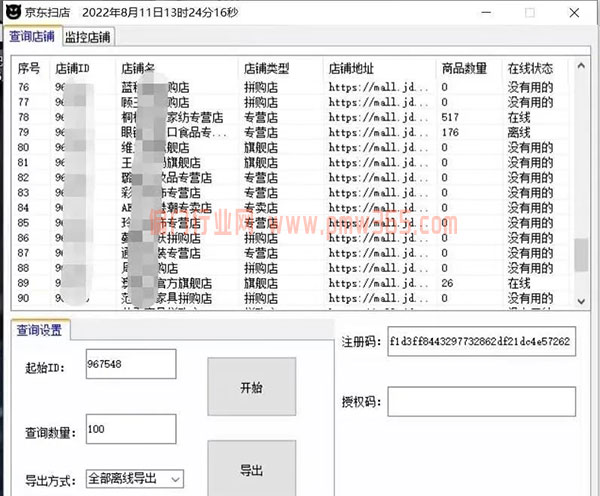Switch to the 监控店铺 tab

pyautogui.click(x=88, y=38)
